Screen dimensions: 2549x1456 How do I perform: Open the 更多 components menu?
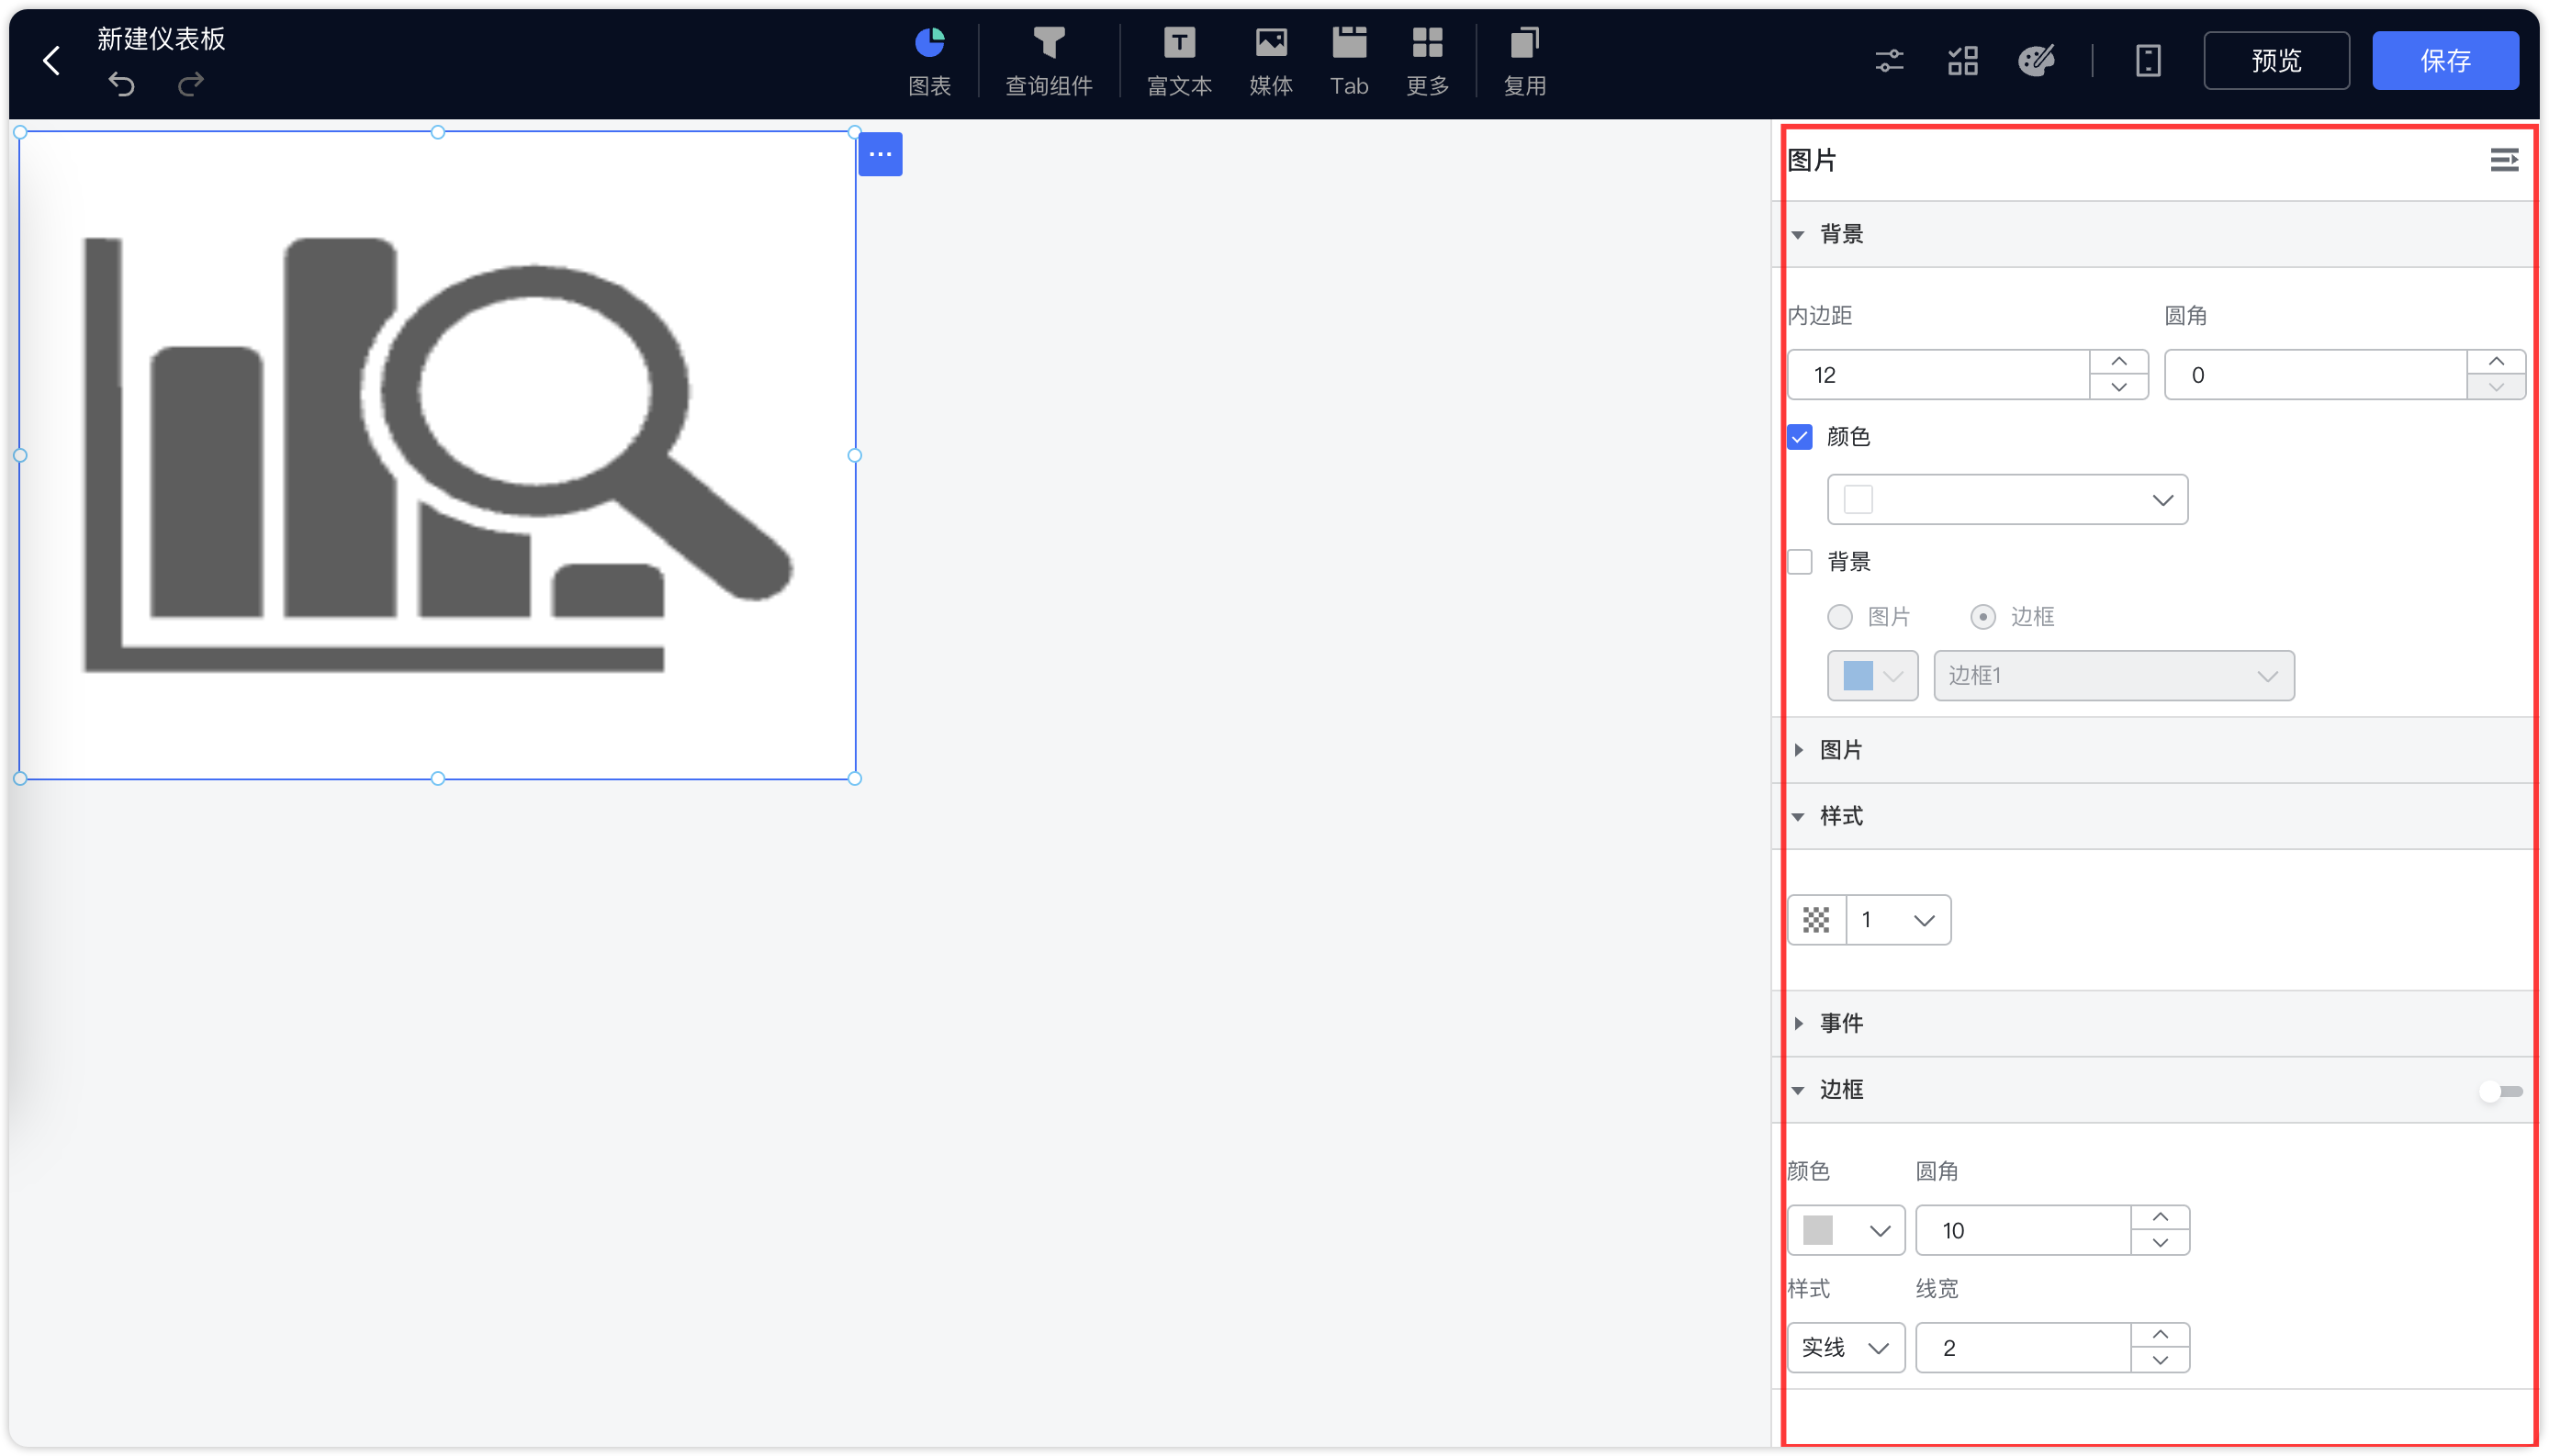pyautogui.click(x=1426, y=60)
